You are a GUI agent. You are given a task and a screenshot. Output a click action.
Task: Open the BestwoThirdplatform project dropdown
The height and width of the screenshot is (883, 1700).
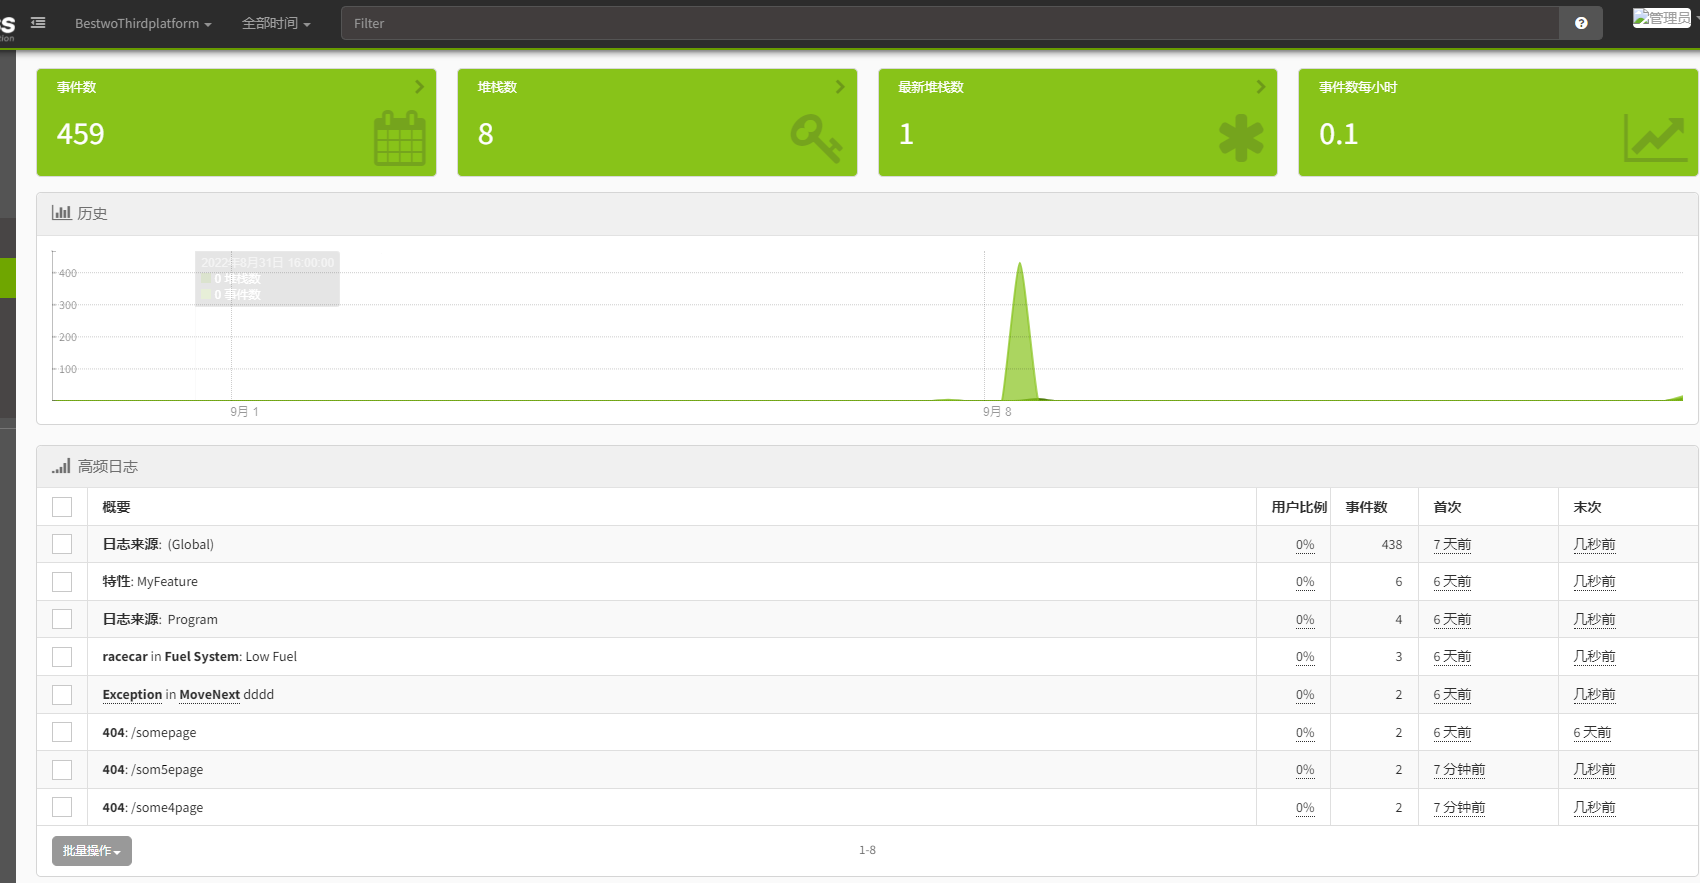click(143, 23)
